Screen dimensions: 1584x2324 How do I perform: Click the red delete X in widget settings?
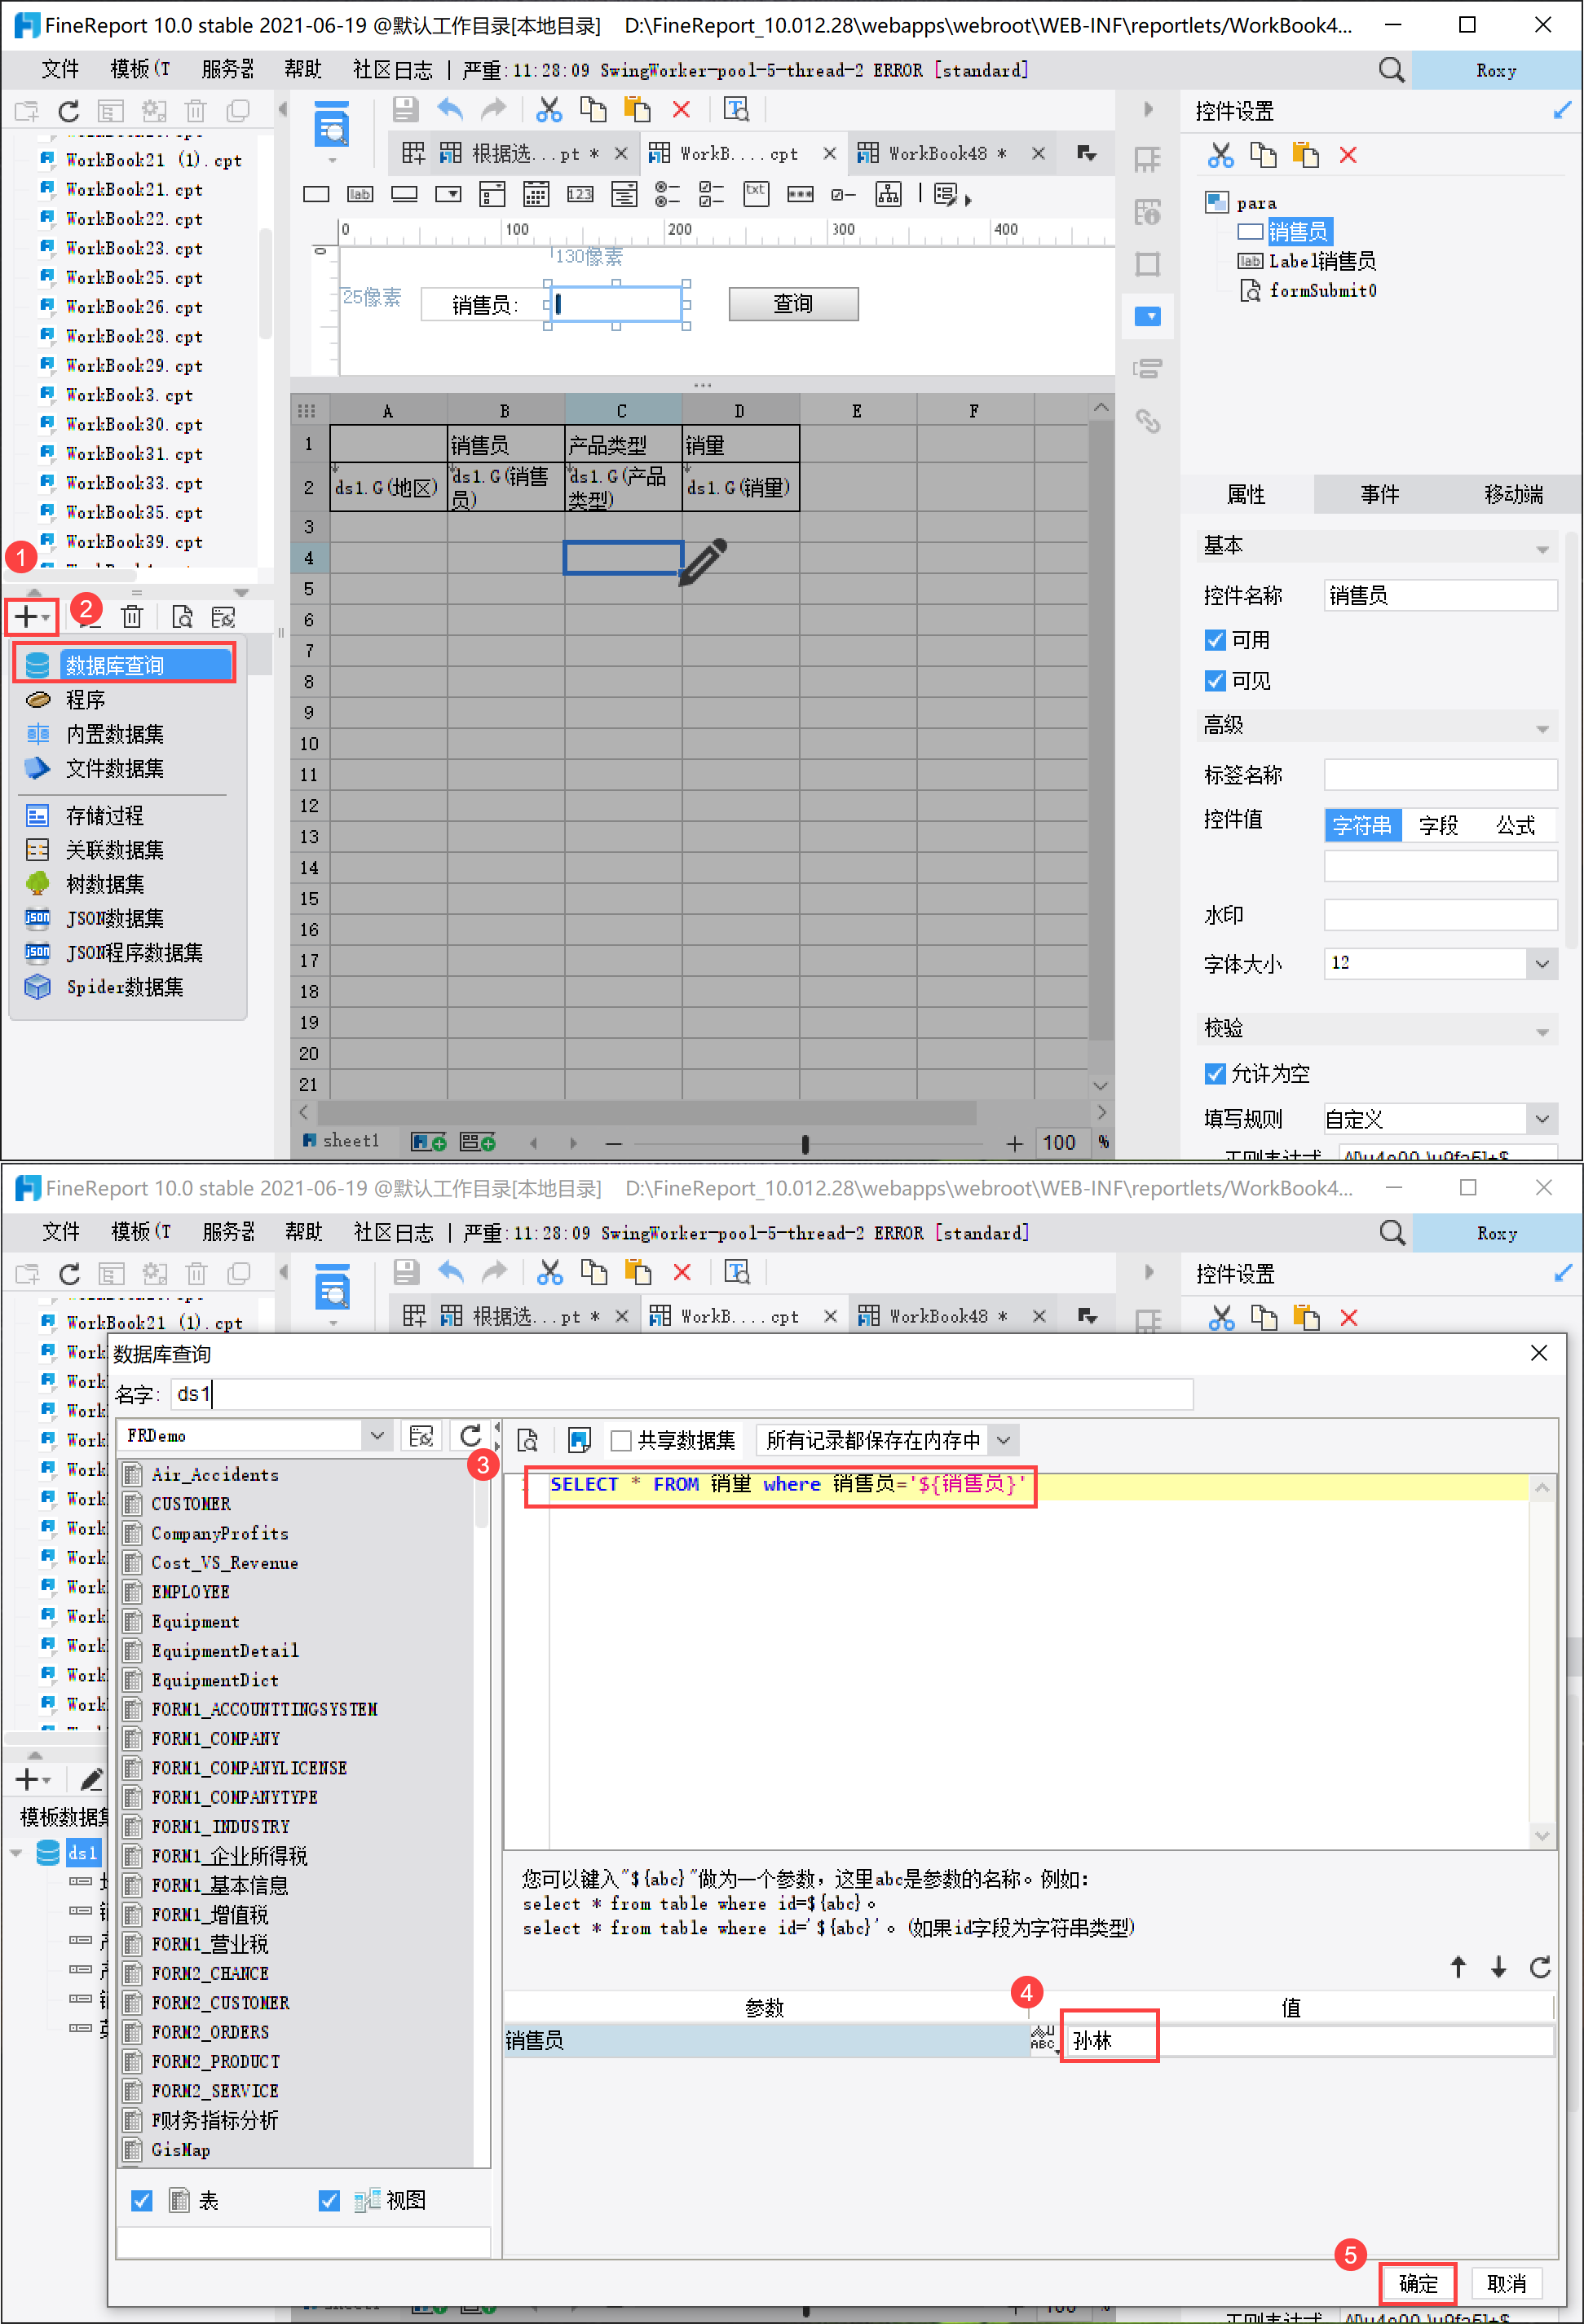pyautogui.click(x=1348, y=155)
